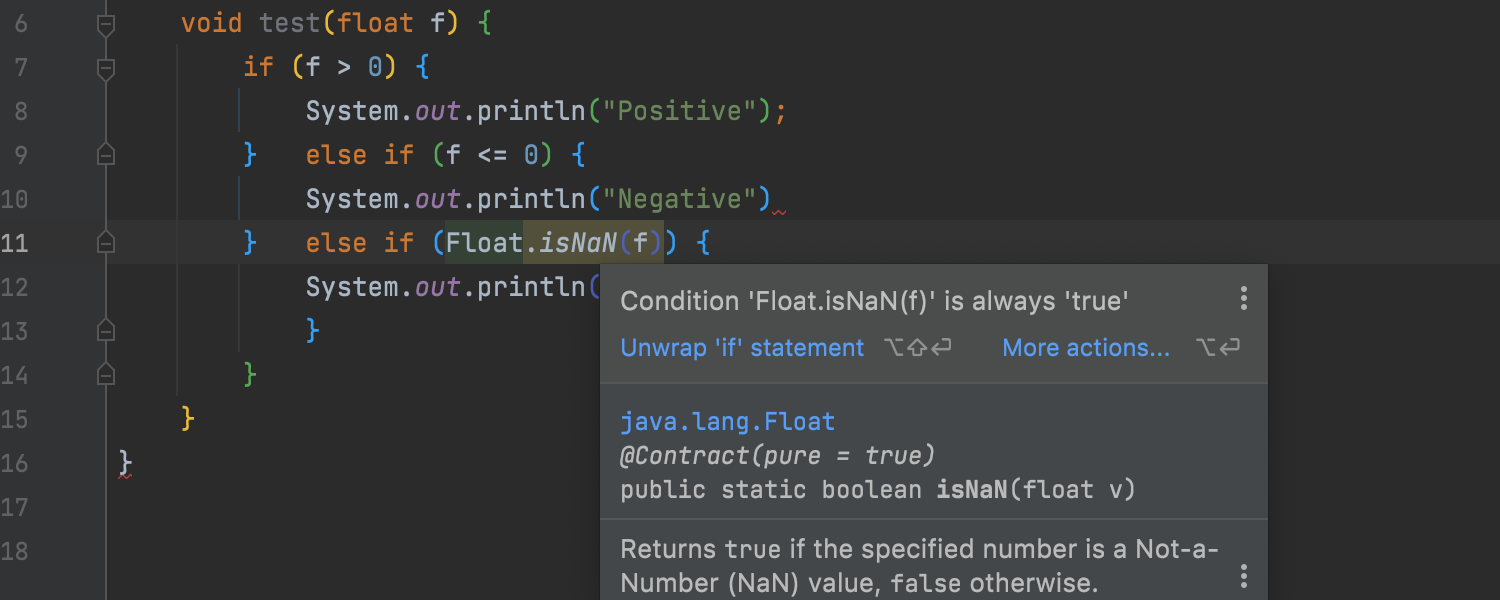Screen dimensions: 1500x600
Task: Click the "Negative" string literal
Action: tap(680, 199)
